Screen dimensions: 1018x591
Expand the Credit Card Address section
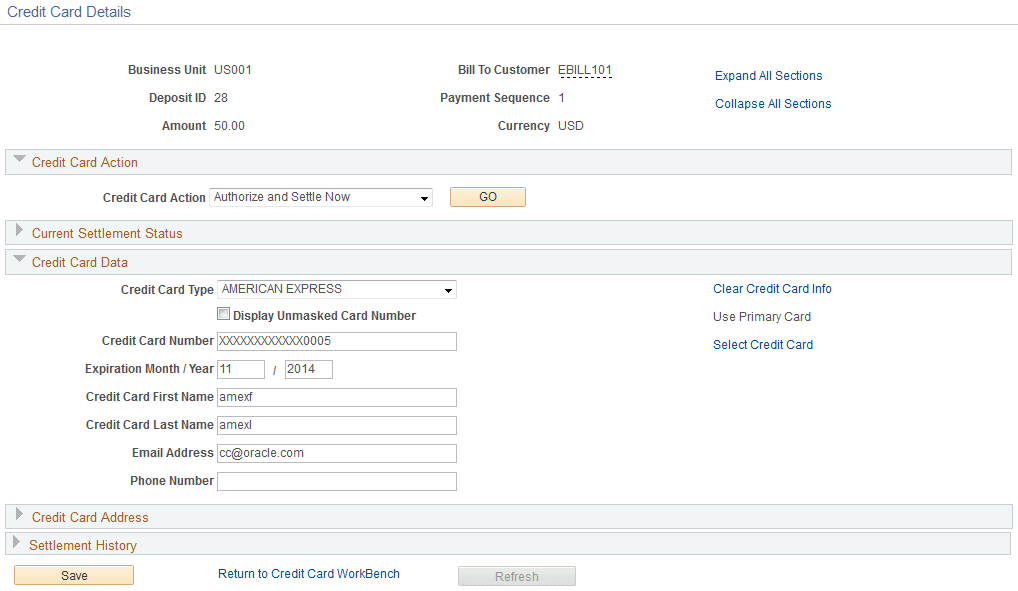pos(18,516)
